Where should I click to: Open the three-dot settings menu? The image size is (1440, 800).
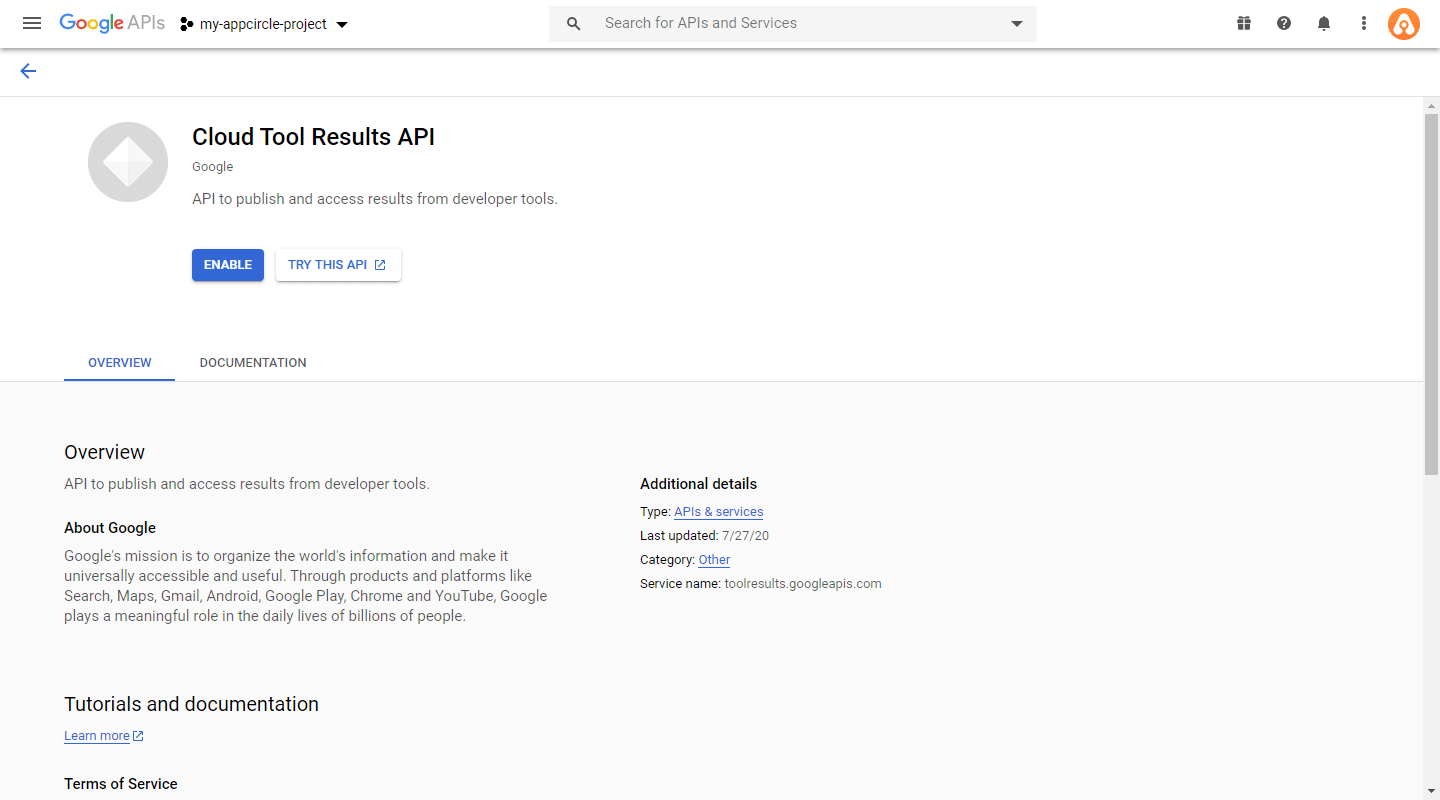coord(1364,23)
